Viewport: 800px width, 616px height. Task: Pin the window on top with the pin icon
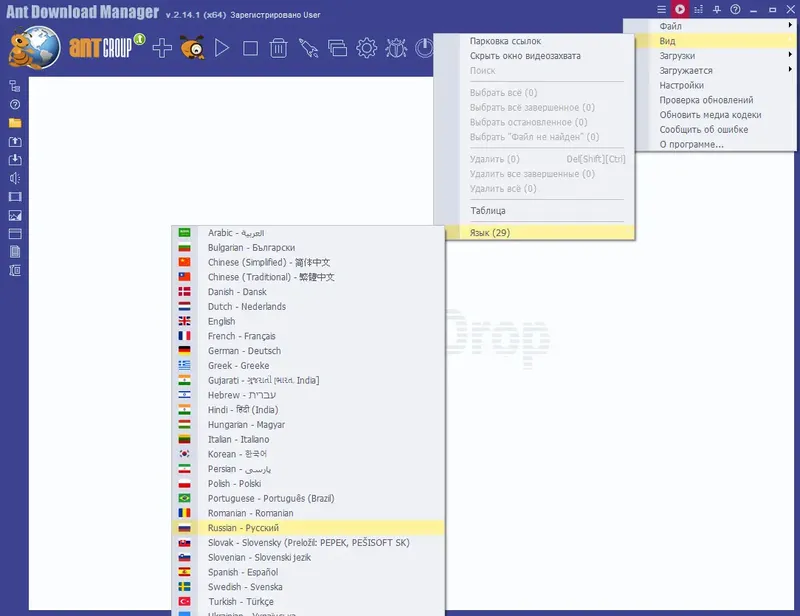717,9
